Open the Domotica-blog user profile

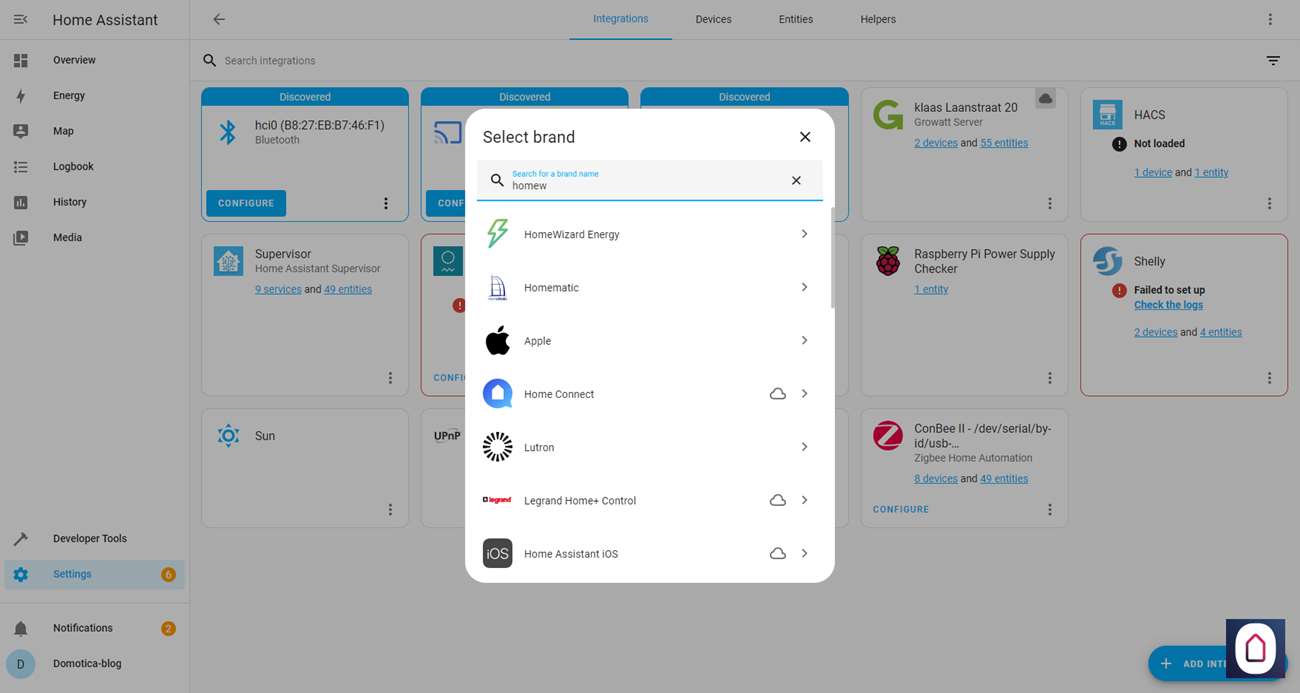click(94, 664)
